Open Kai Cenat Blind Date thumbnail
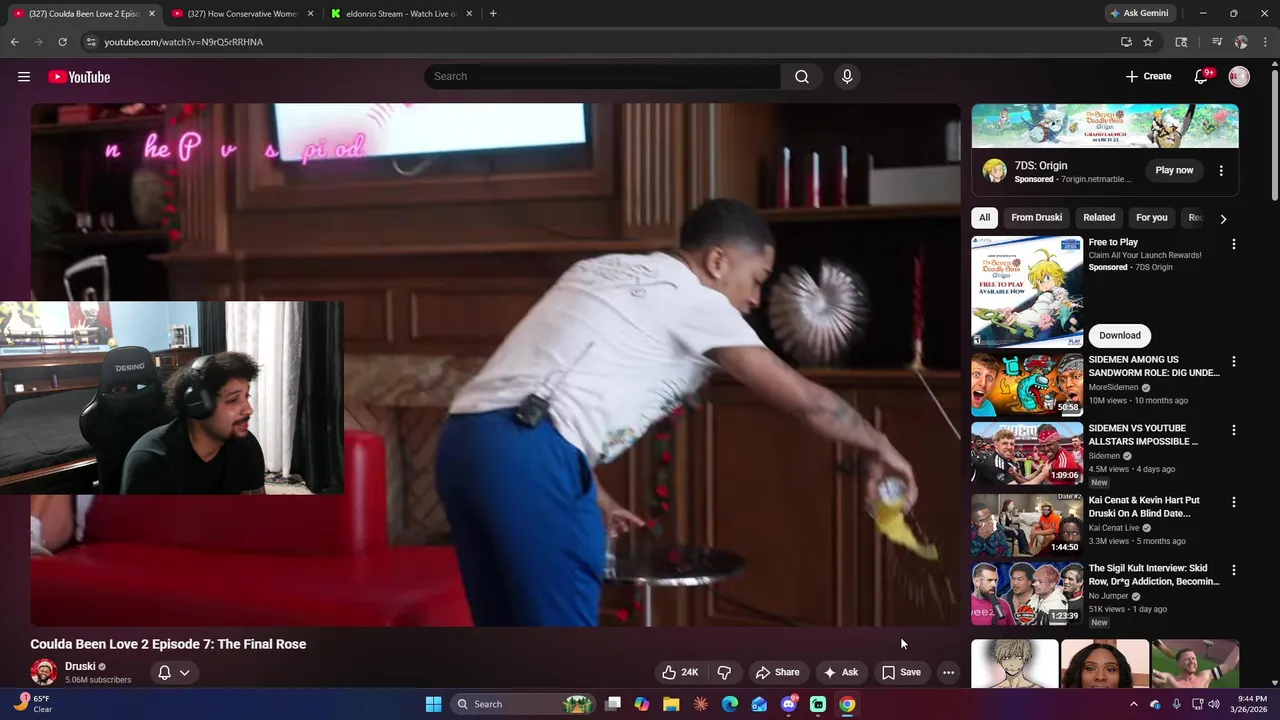The width and height of the screenshot is (1280, 720). click(1027, 525)
